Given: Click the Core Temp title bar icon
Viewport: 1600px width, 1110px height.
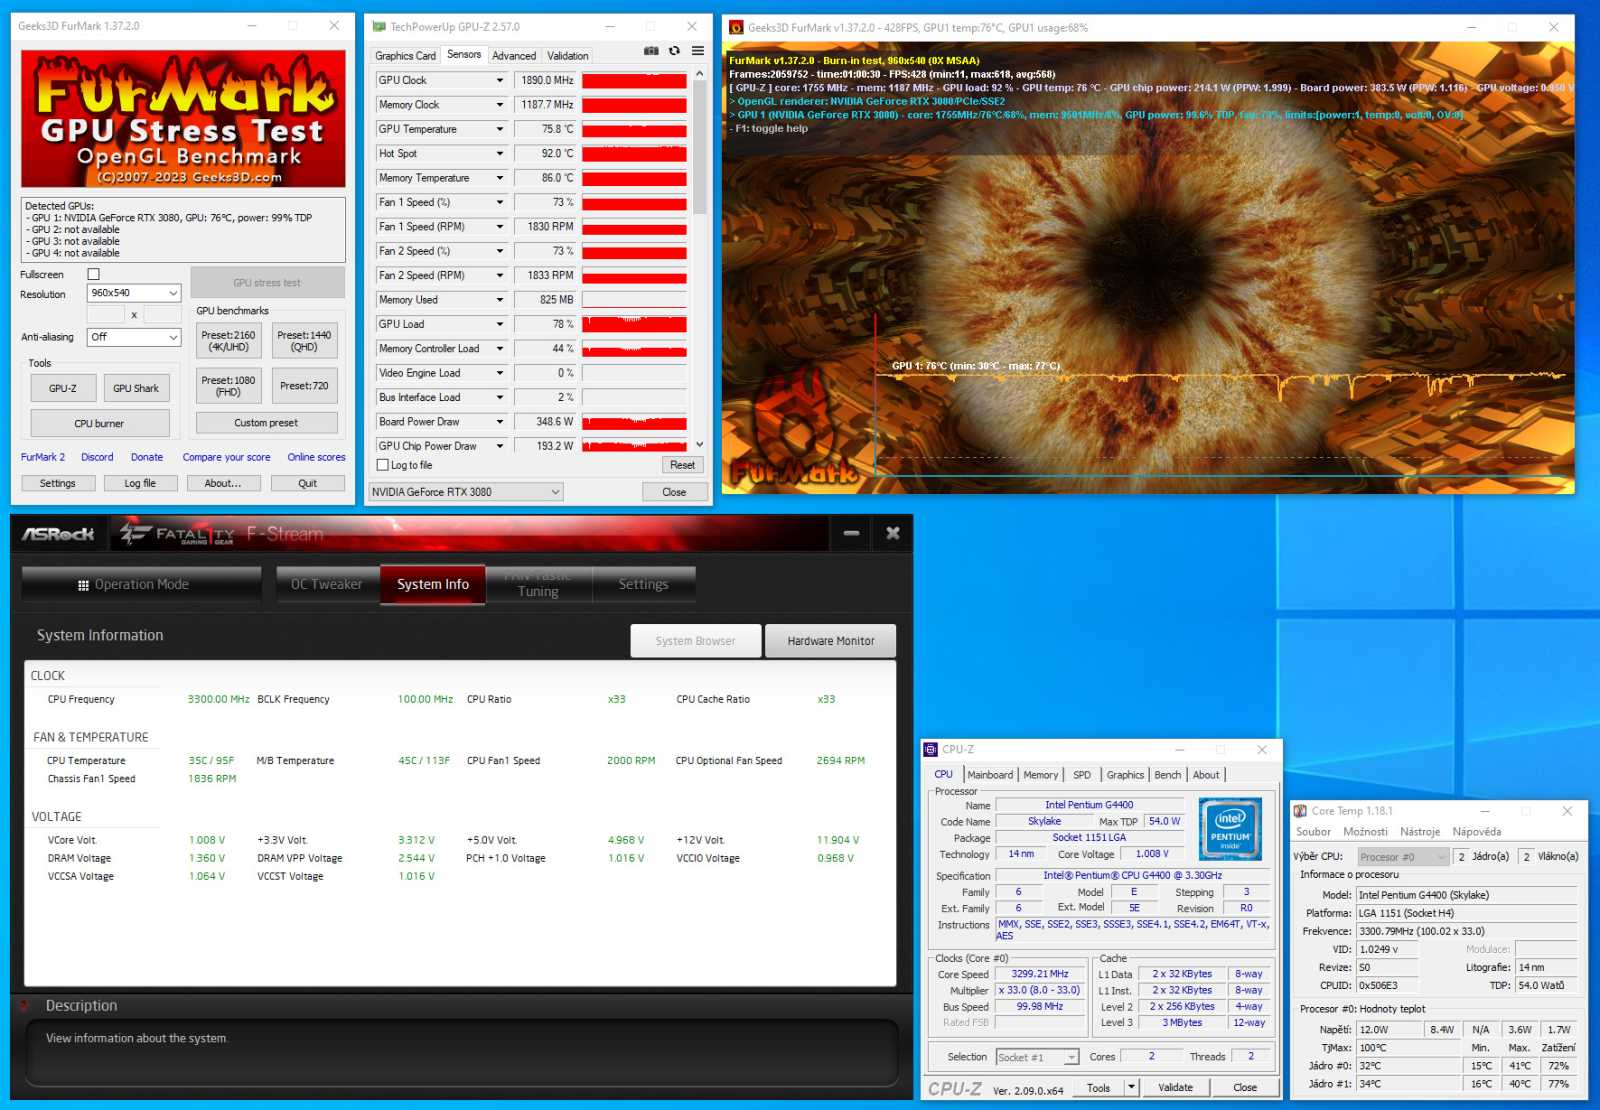Looking at the screenshot, I should [1300, 811].
